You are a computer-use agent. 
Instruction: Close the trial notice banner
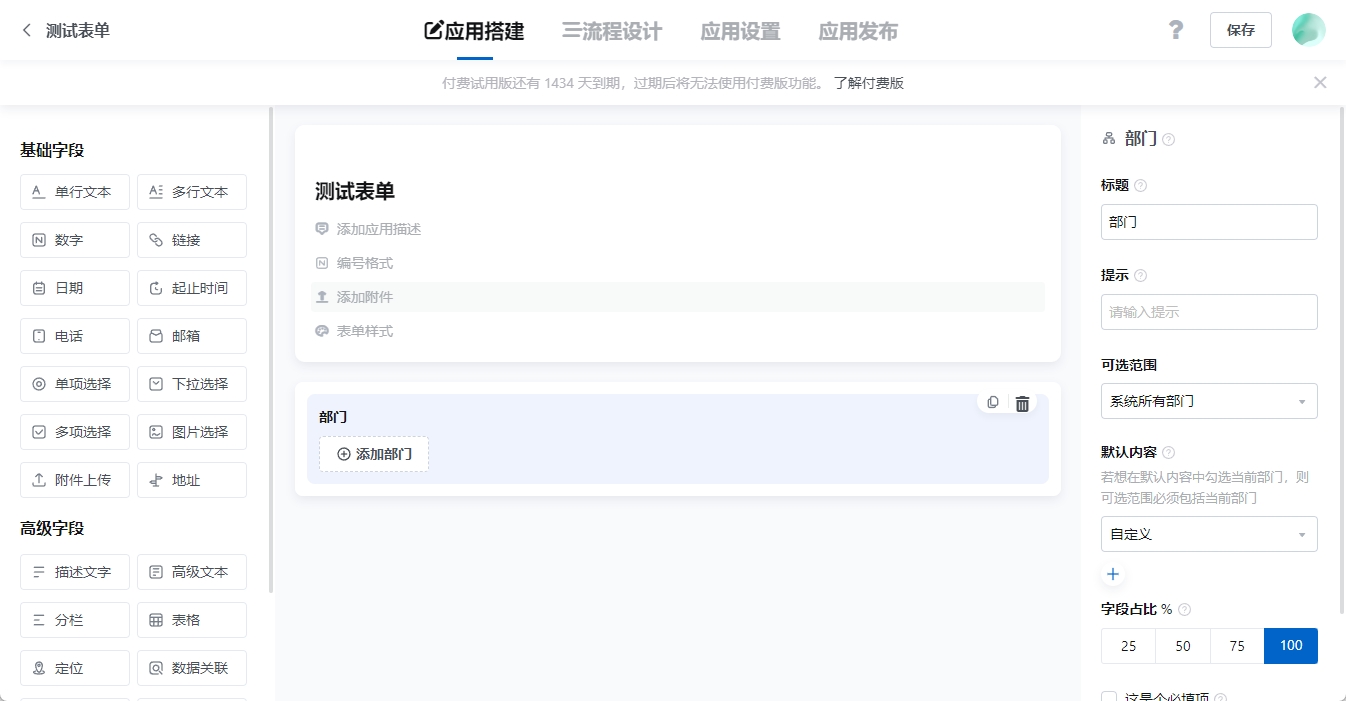[1320, 83]
